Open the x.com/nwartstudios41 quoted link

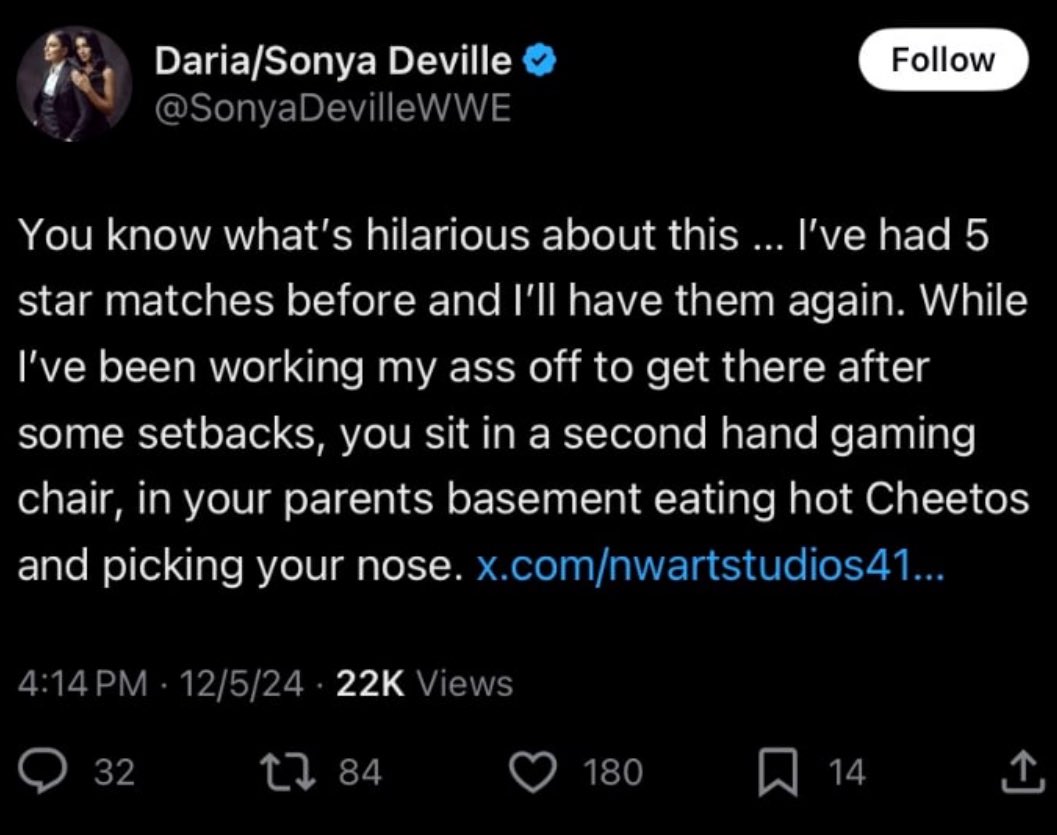[711, 565]
